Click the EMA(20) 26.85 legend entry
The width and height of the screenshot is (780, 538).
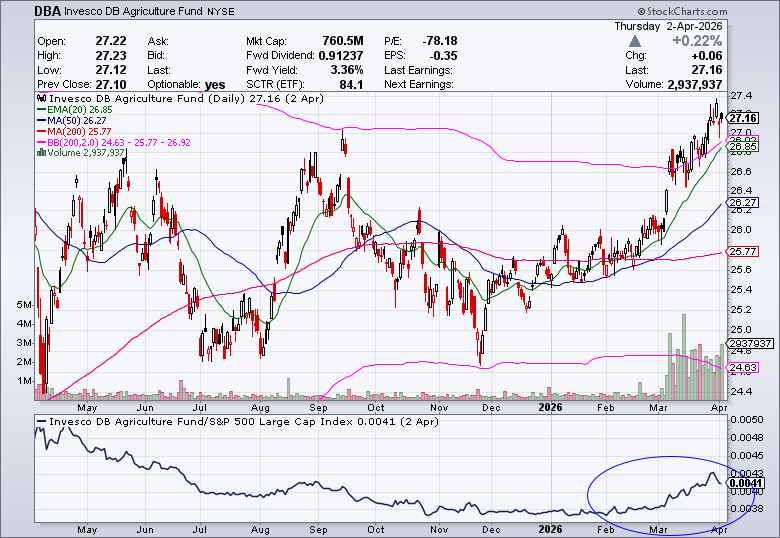click(75, 109)
